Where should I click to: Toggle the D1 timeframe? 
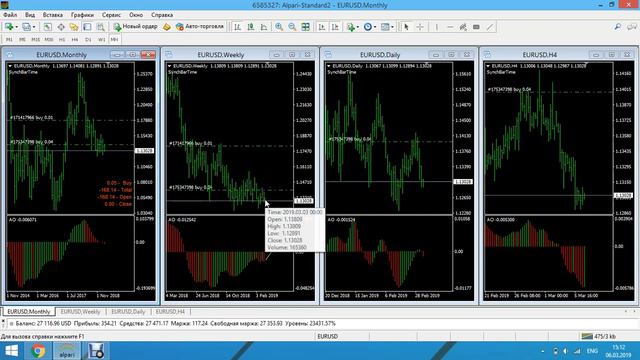coord(88,40)
